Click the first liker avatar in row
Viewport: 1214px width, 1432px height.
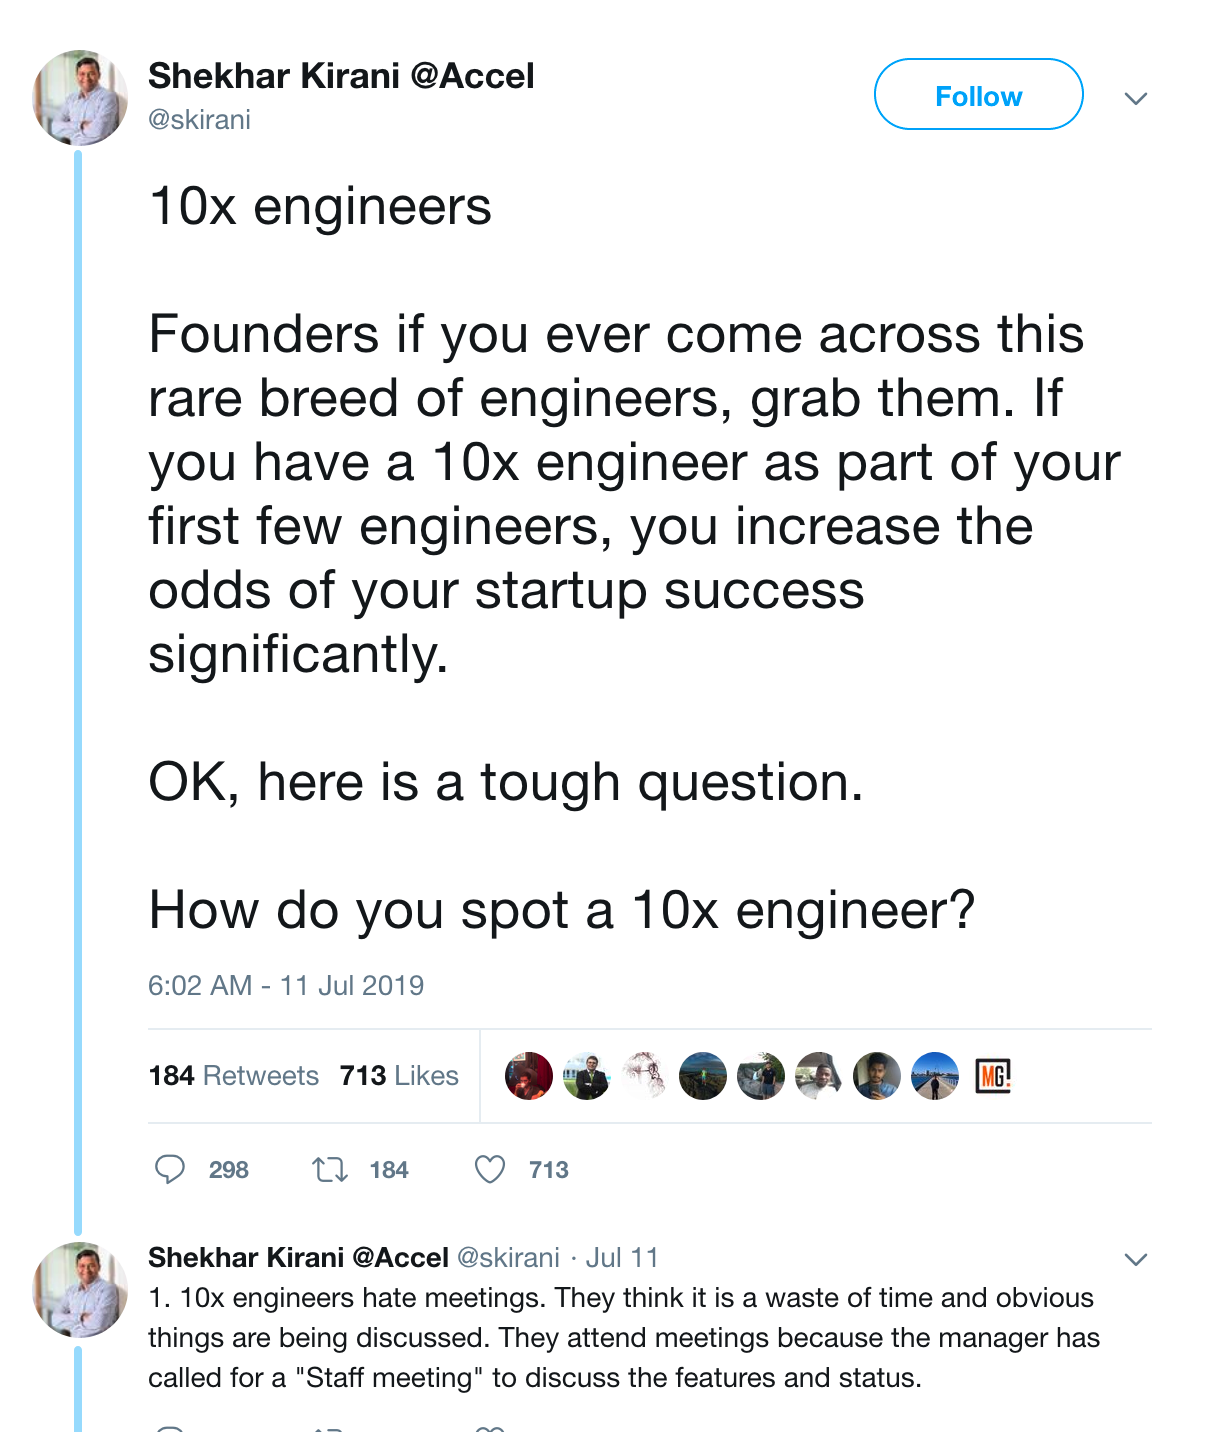[x=529, y=1076]
